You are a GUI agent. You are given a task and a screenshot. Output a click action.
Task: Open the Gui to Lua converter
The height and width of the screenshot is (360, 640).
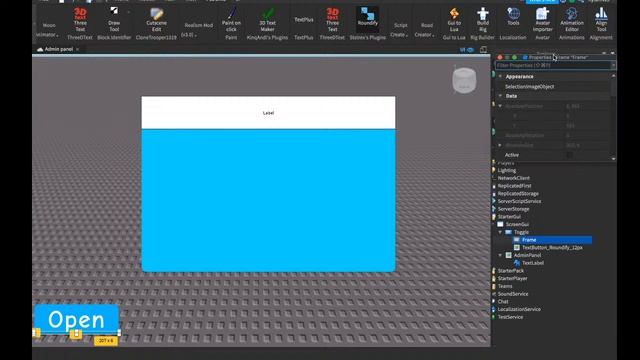pyautogui.click(x=454, y=20)
